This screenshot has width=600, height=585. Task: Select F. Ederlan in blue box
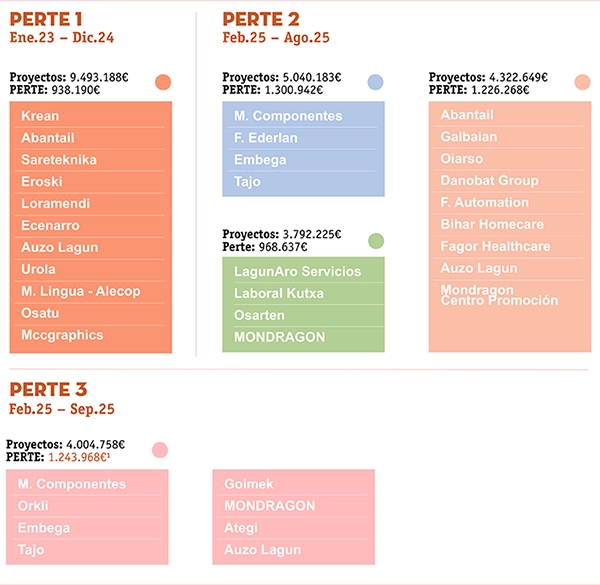pyautogui.click(x=266, y=138)
